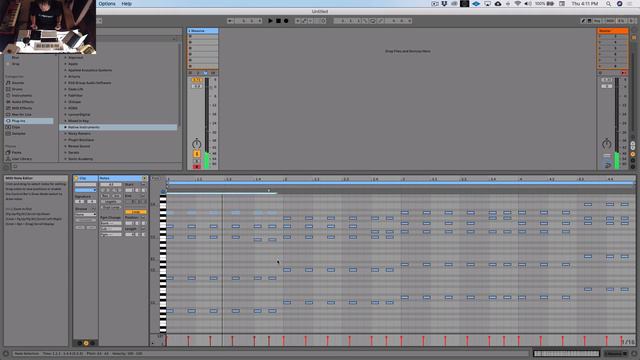Click the Rev notes button
Image resolution: width=640 pixels, height=360 pixels.
105,196
